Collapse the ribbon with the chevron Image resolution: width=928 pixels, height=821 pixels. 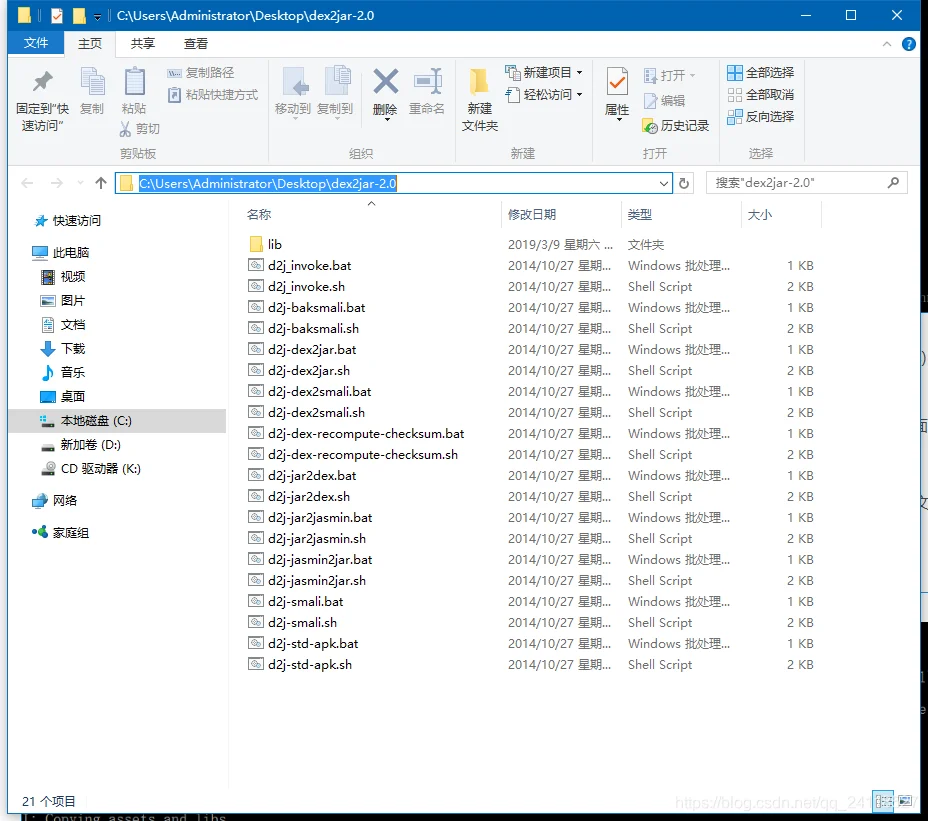point(887,44)
